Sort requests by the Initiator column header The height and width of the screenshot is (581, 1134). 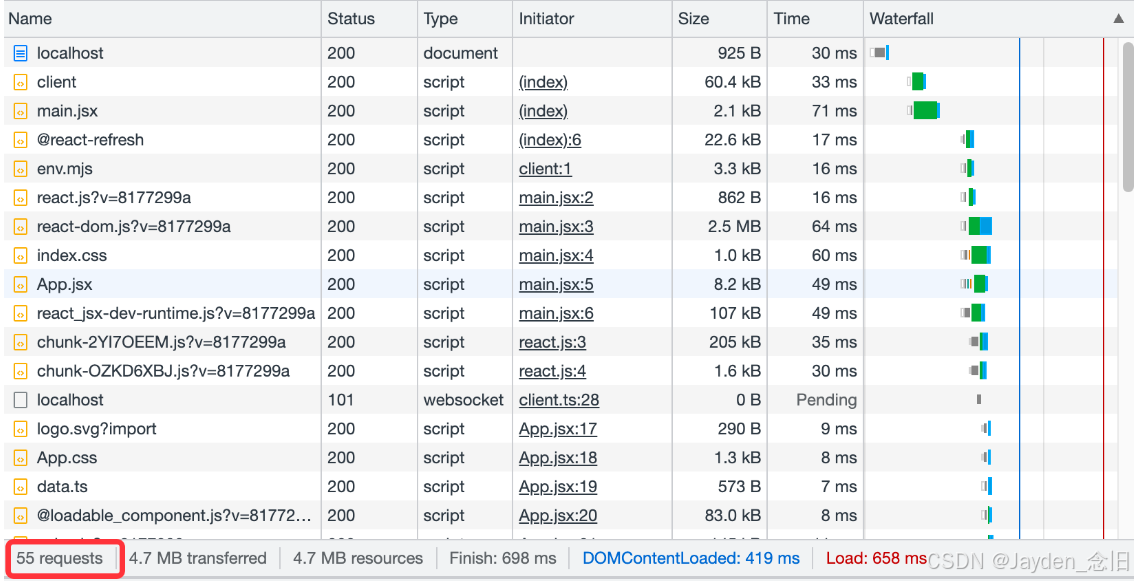pos(592,19)
